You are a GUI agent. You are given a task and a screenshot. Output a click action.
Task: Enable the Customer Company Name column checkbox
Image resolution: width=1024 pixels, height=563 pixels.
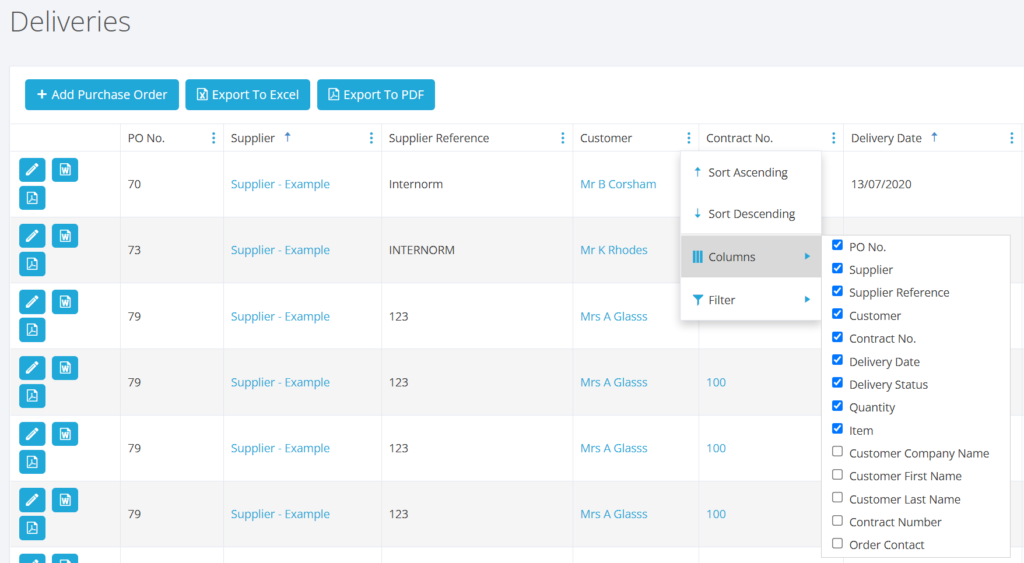837,453
